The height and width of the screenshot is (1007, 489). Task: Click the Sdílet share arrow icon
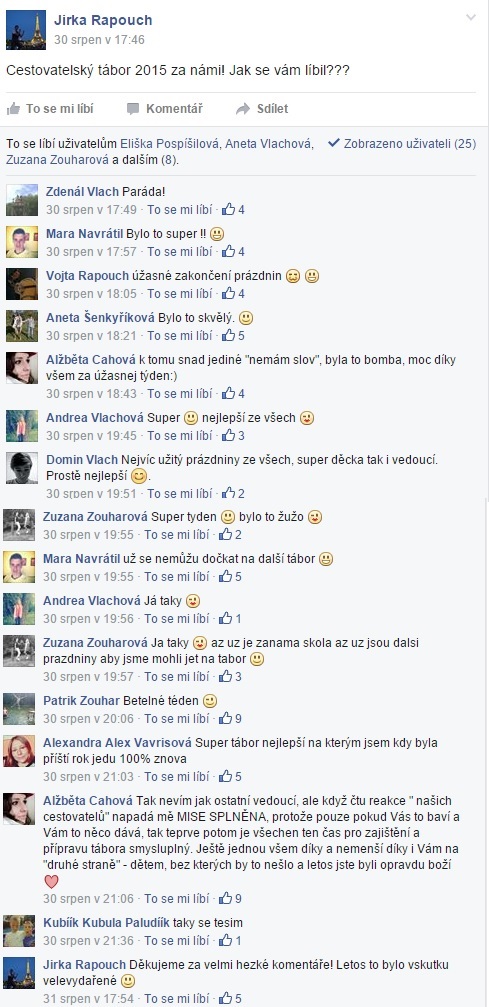pos(243,109)
